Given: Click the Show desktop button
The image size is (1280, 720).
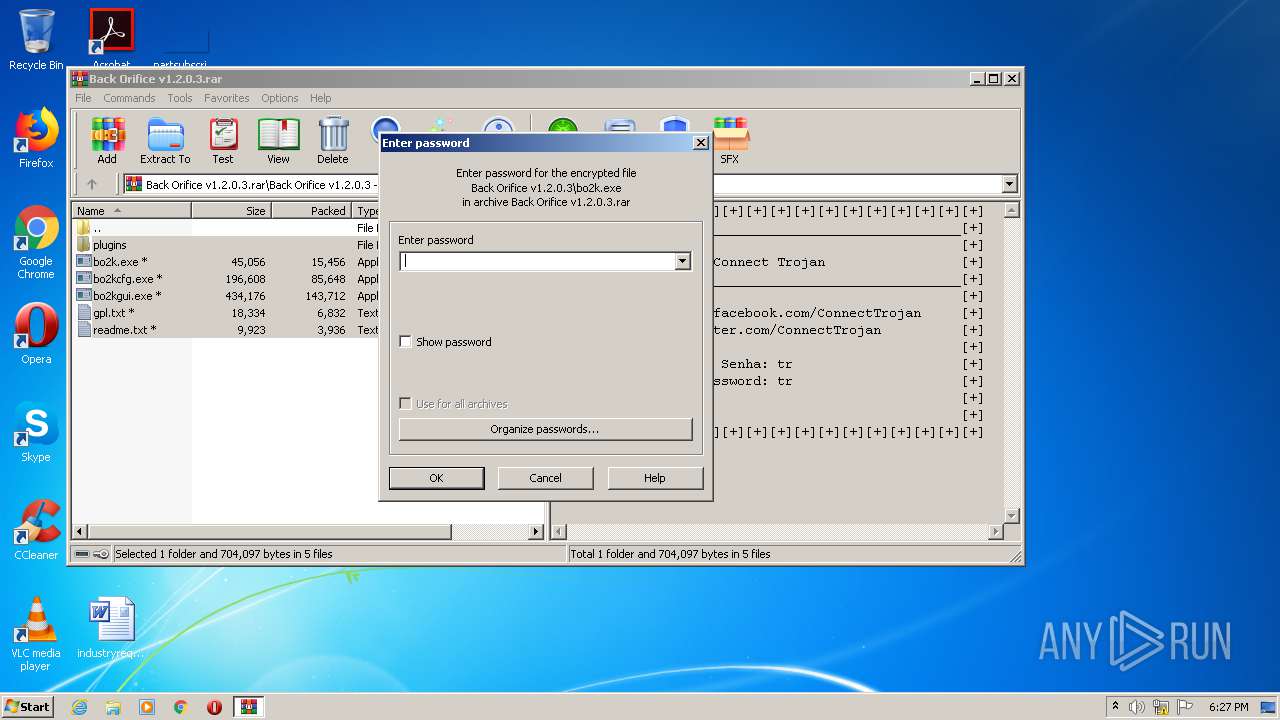Looking at the screenshot, I should tap(1269, 707).
